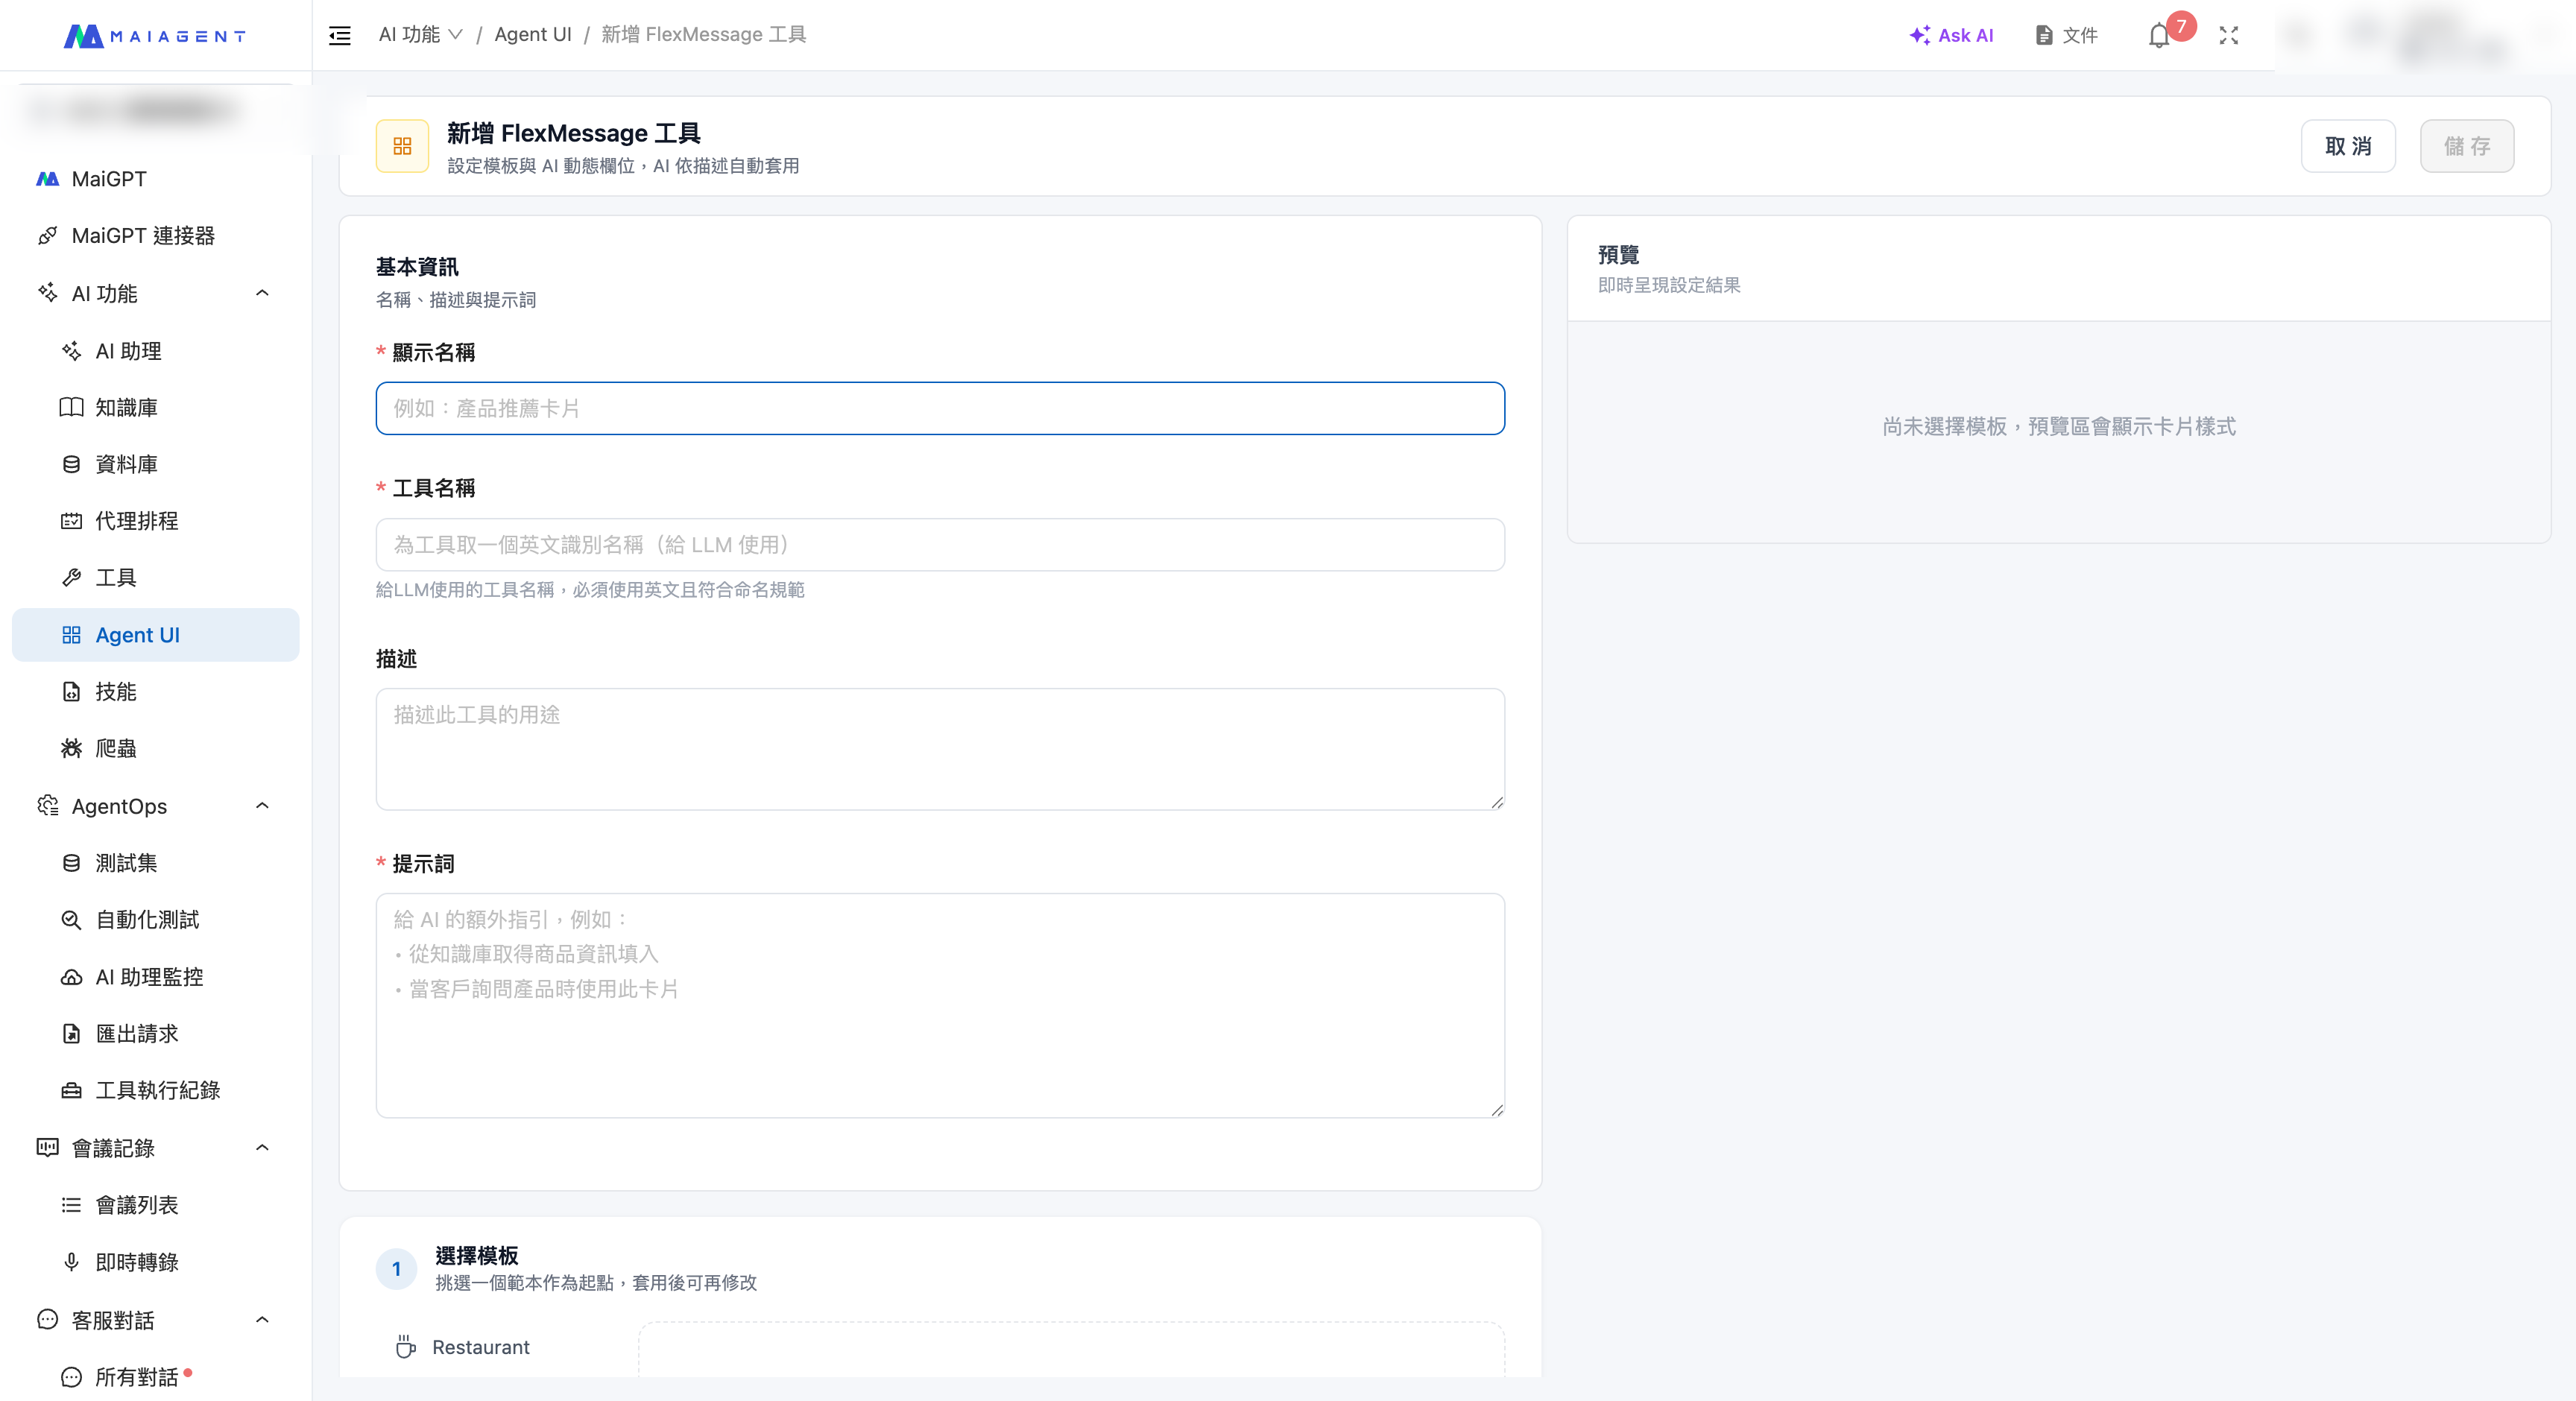Image resolution: width=2576 pixels, height=1401 pixels.
Task: Open the notifications bell
Action: (2159, 36)
